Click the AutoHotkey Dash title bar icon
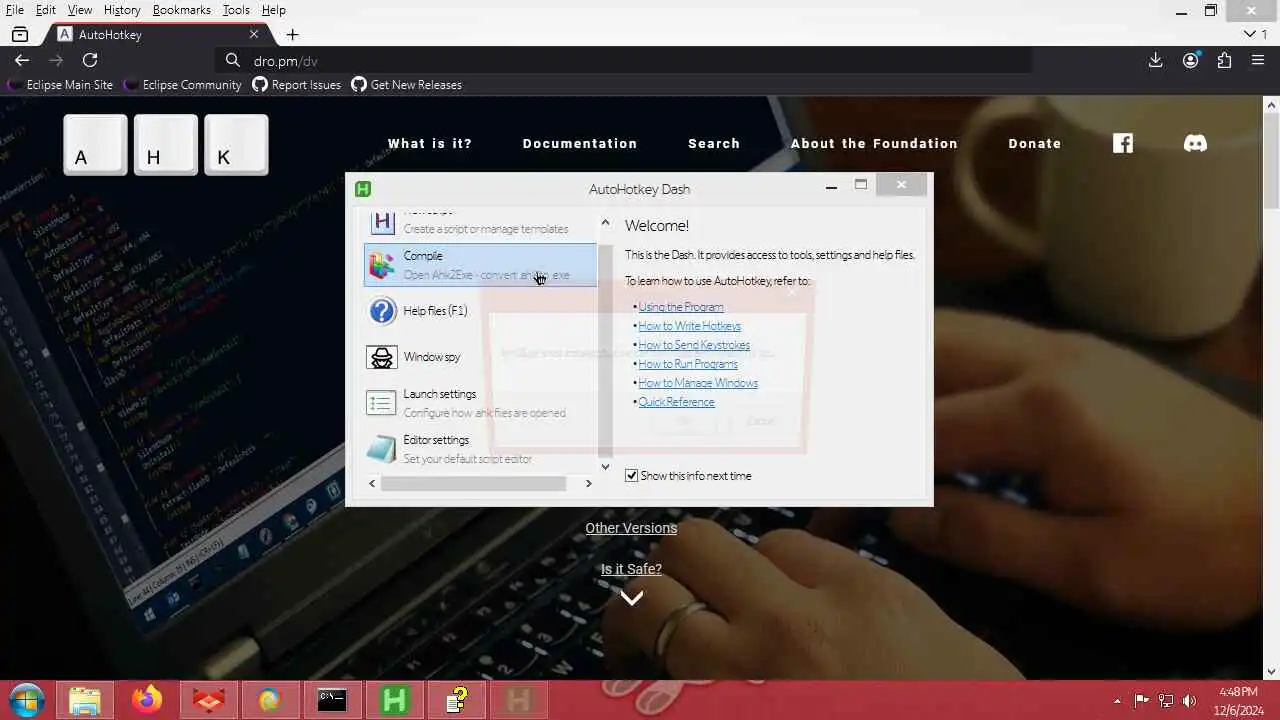 363,188
